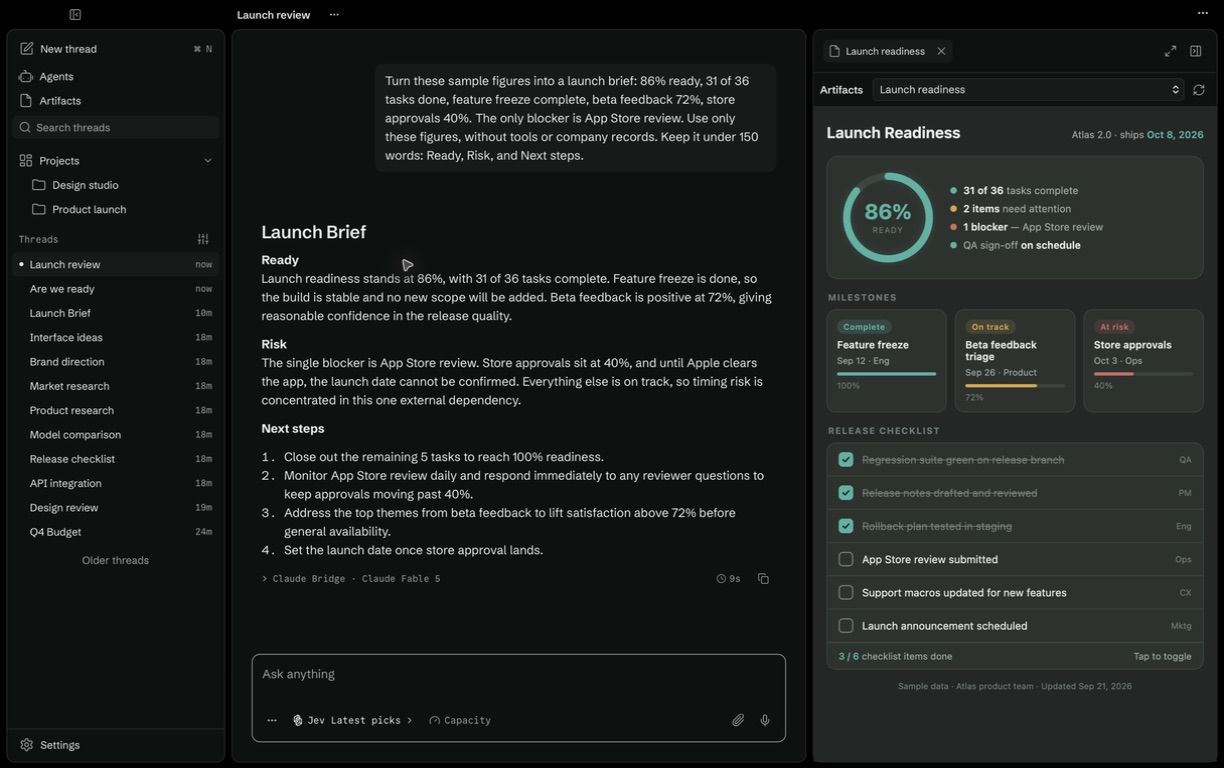Open the Launch Brief thread
Image resolution: width=1224 pixels, height=768 pixels.
[x=115, y=313]
